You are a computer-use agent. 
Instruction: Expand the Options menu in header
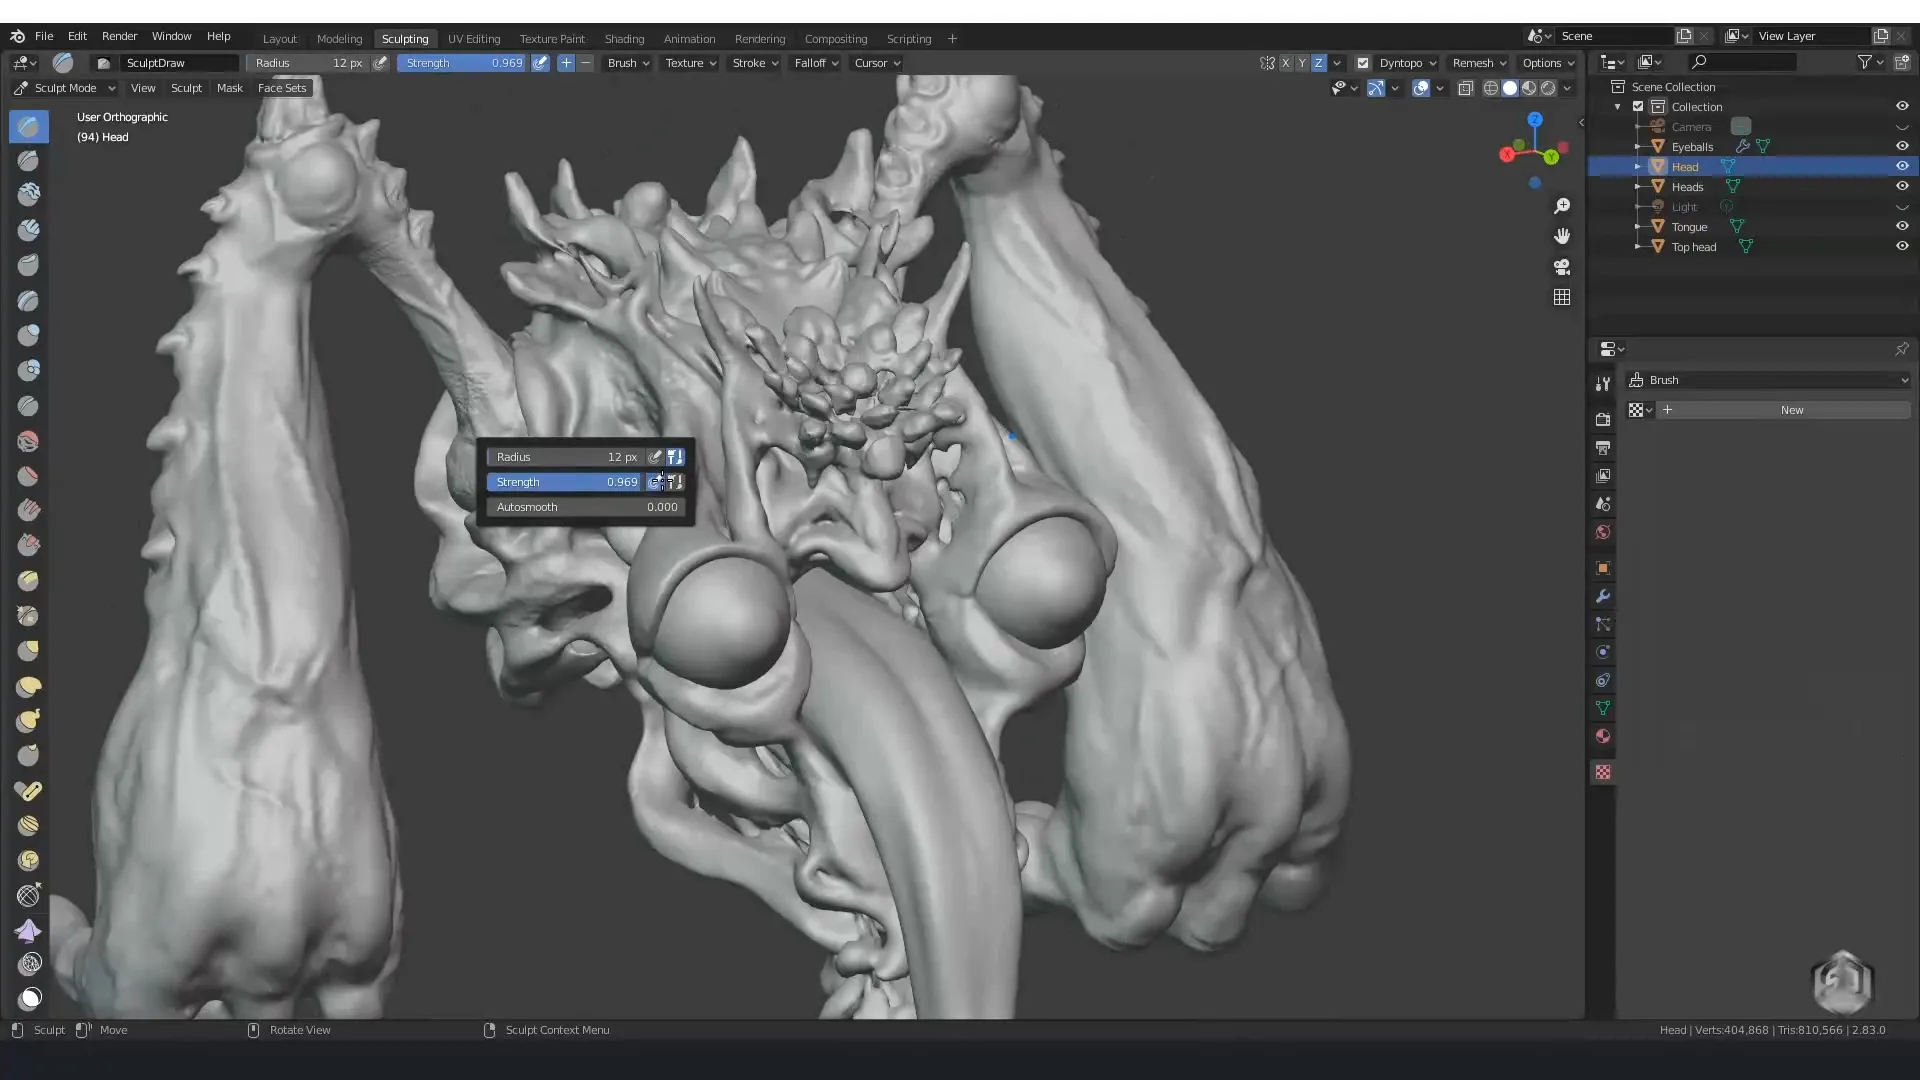[x=1544, y=62]
